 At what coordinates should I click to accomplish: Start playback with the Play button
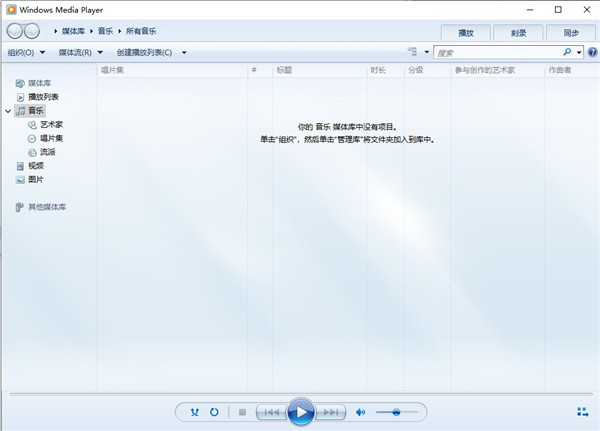click(301, 412)
